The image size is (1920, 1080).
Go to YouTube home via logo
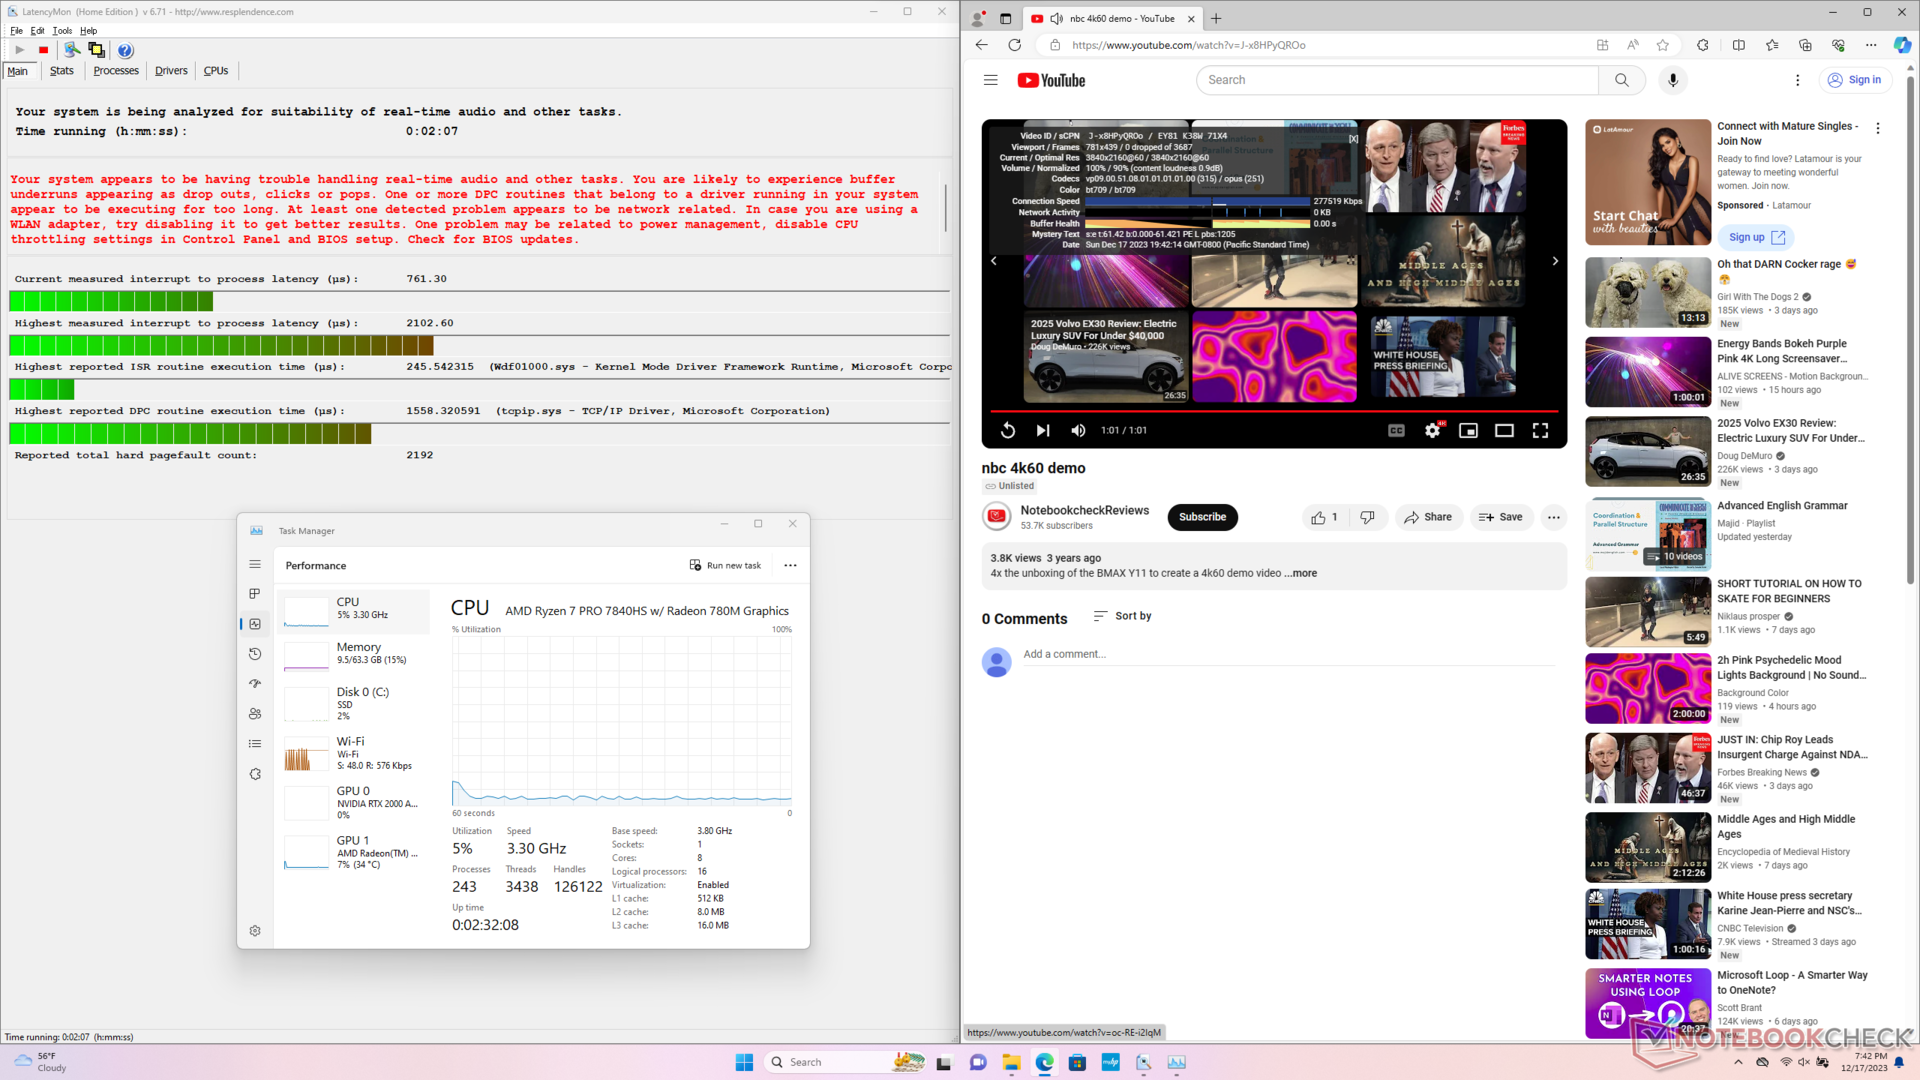click(x=1051, y=80)
